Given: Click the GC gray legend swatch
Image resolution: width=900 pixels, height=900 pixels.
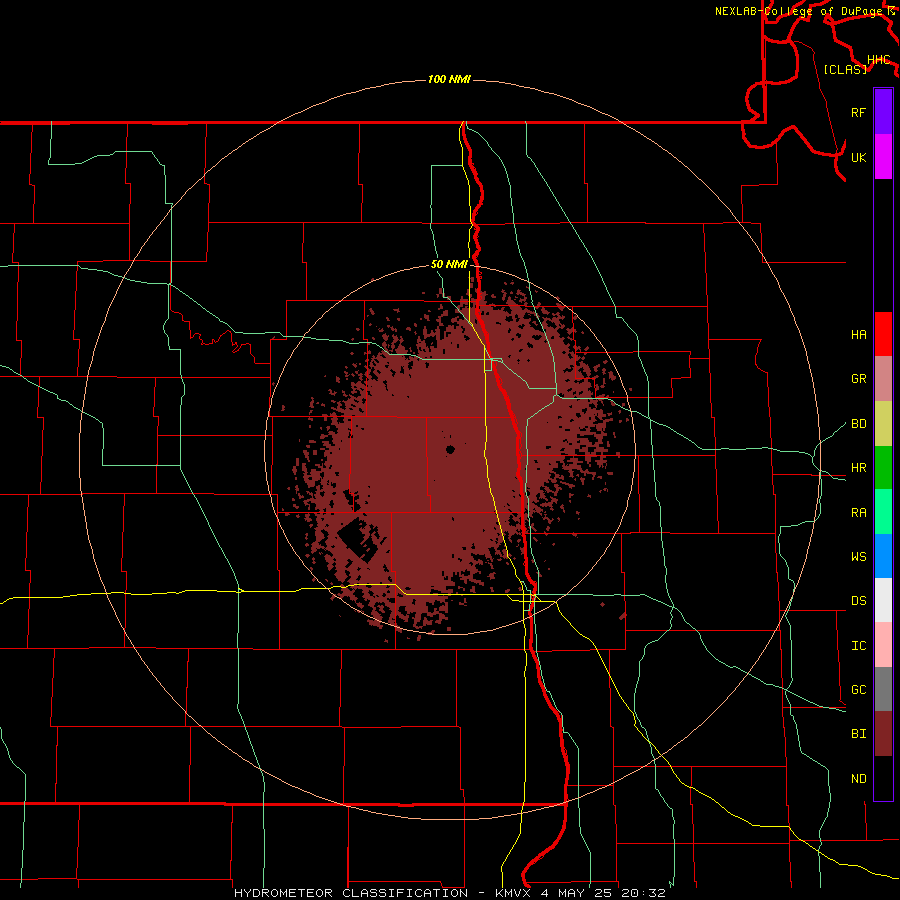Looking at the screenshot, I should click(x=883, y=689).
